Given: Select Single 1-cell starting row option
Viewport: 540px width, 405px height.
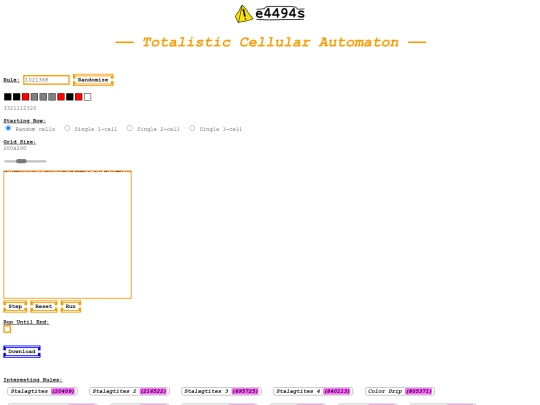Looking at the screenshot, I should coord(67,128).
